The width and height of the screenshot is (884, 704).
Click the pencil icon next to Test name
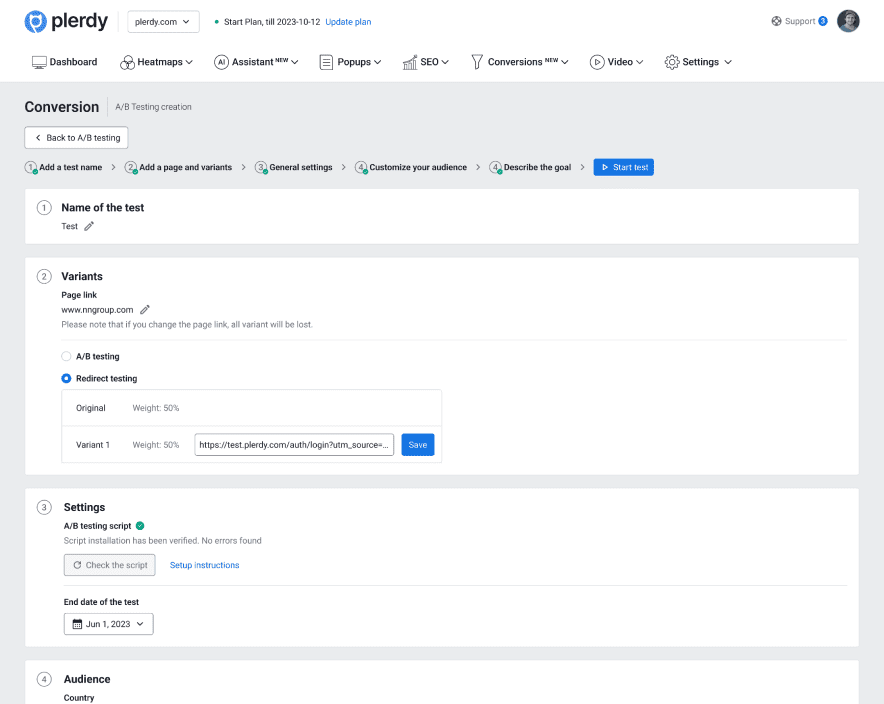tap(89, 227)
